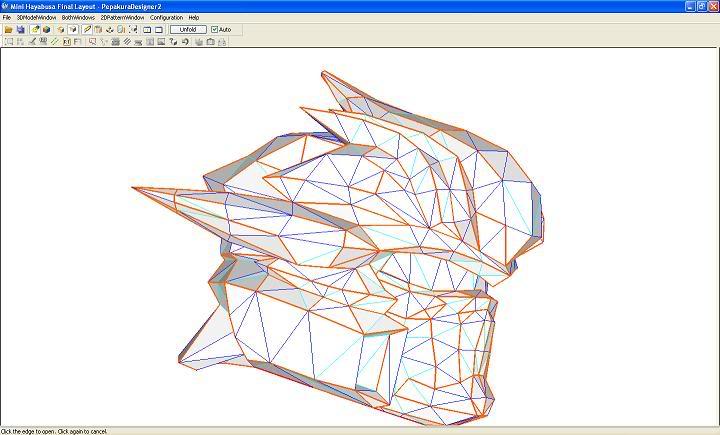Click the four-corner fit view icon

click(133, 29)
